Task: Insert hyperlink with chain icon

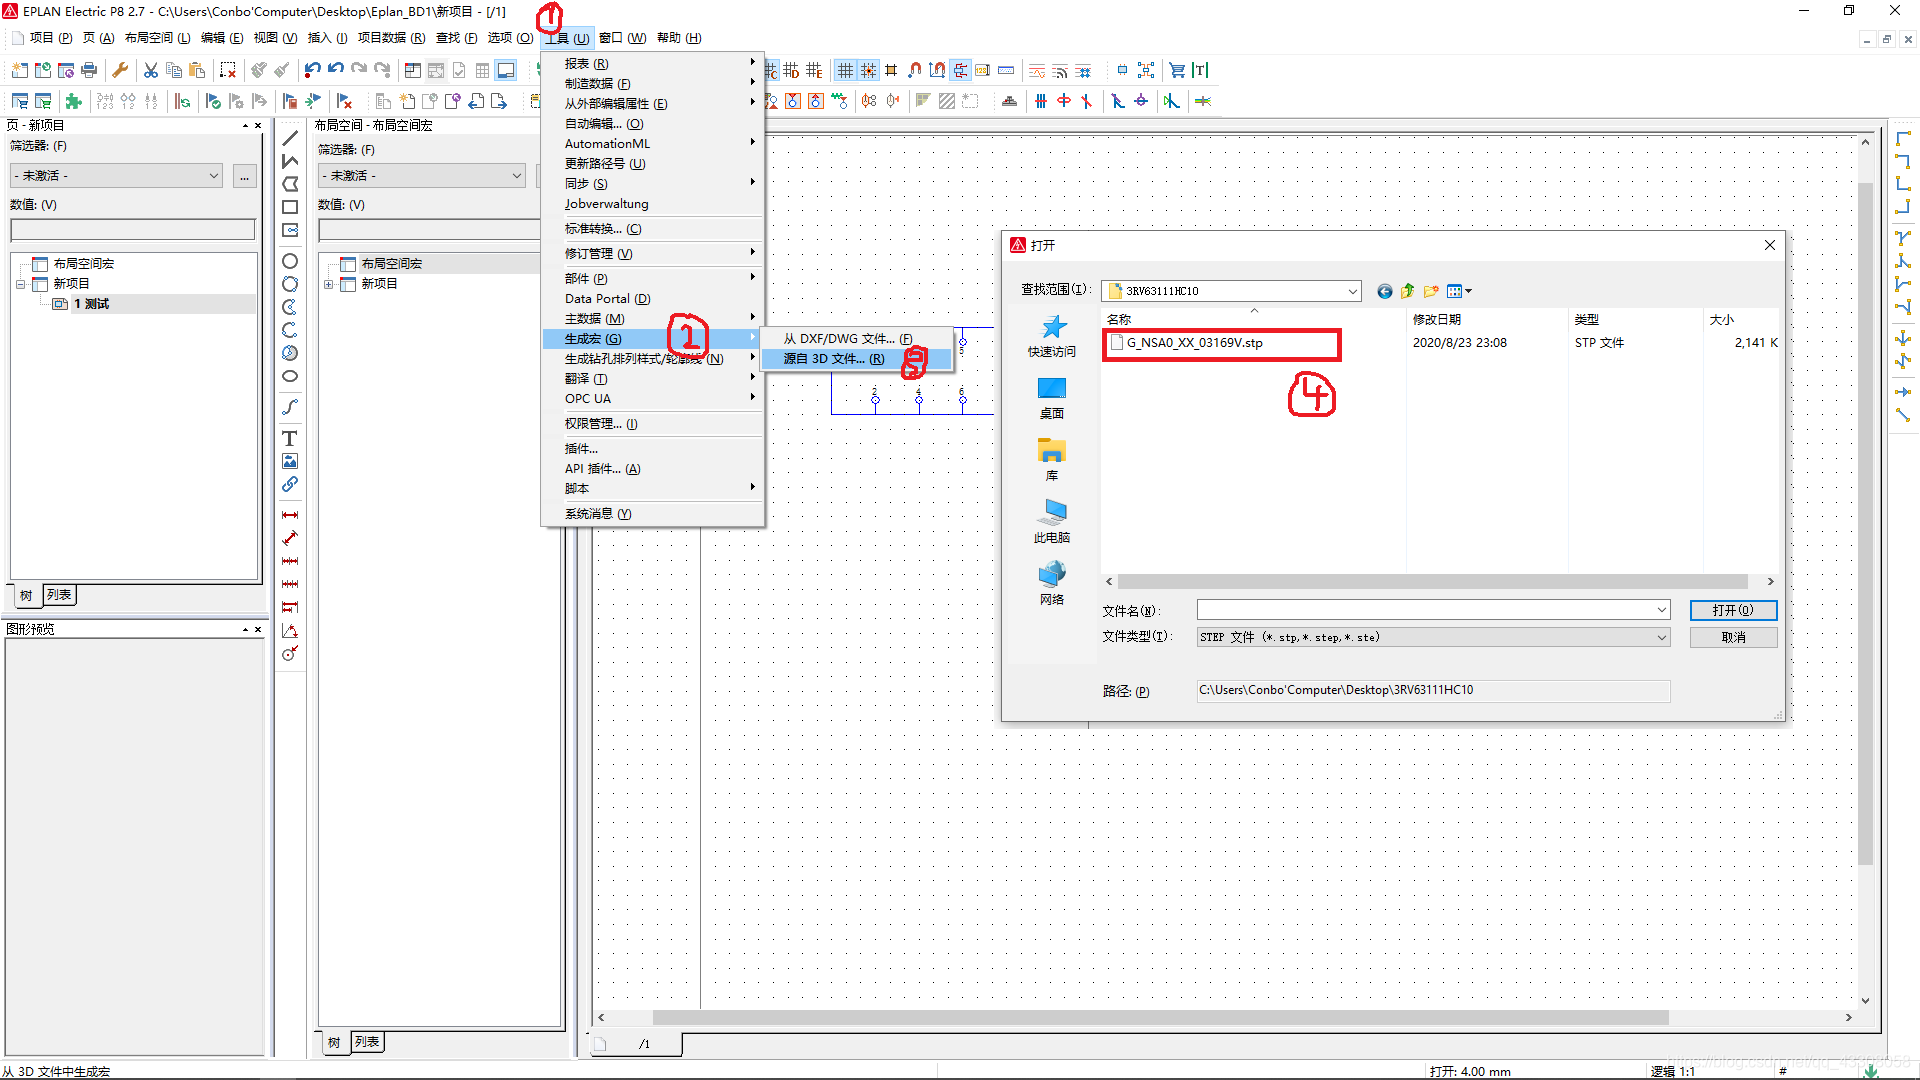Action: [x=290, y=484]
